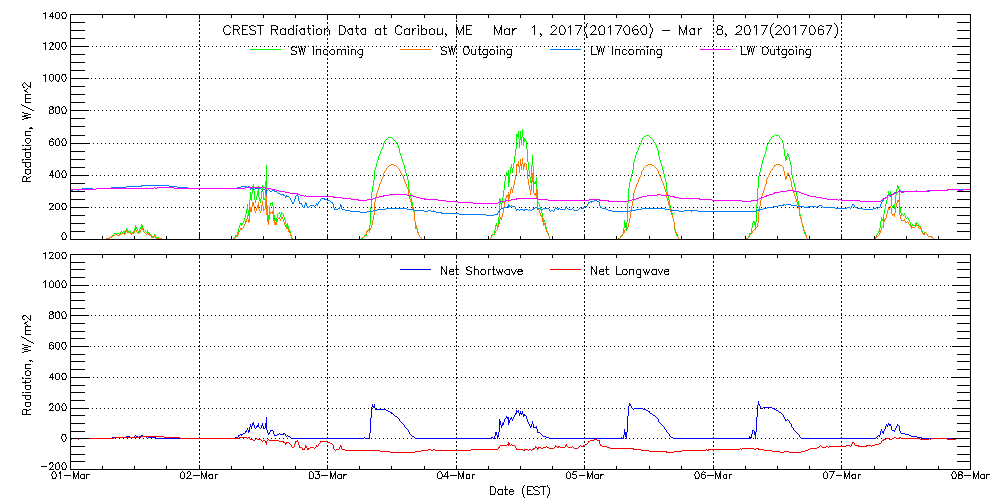
Task: Select the LW Outgoing legend entry
Action: click(x=775, y=52)
